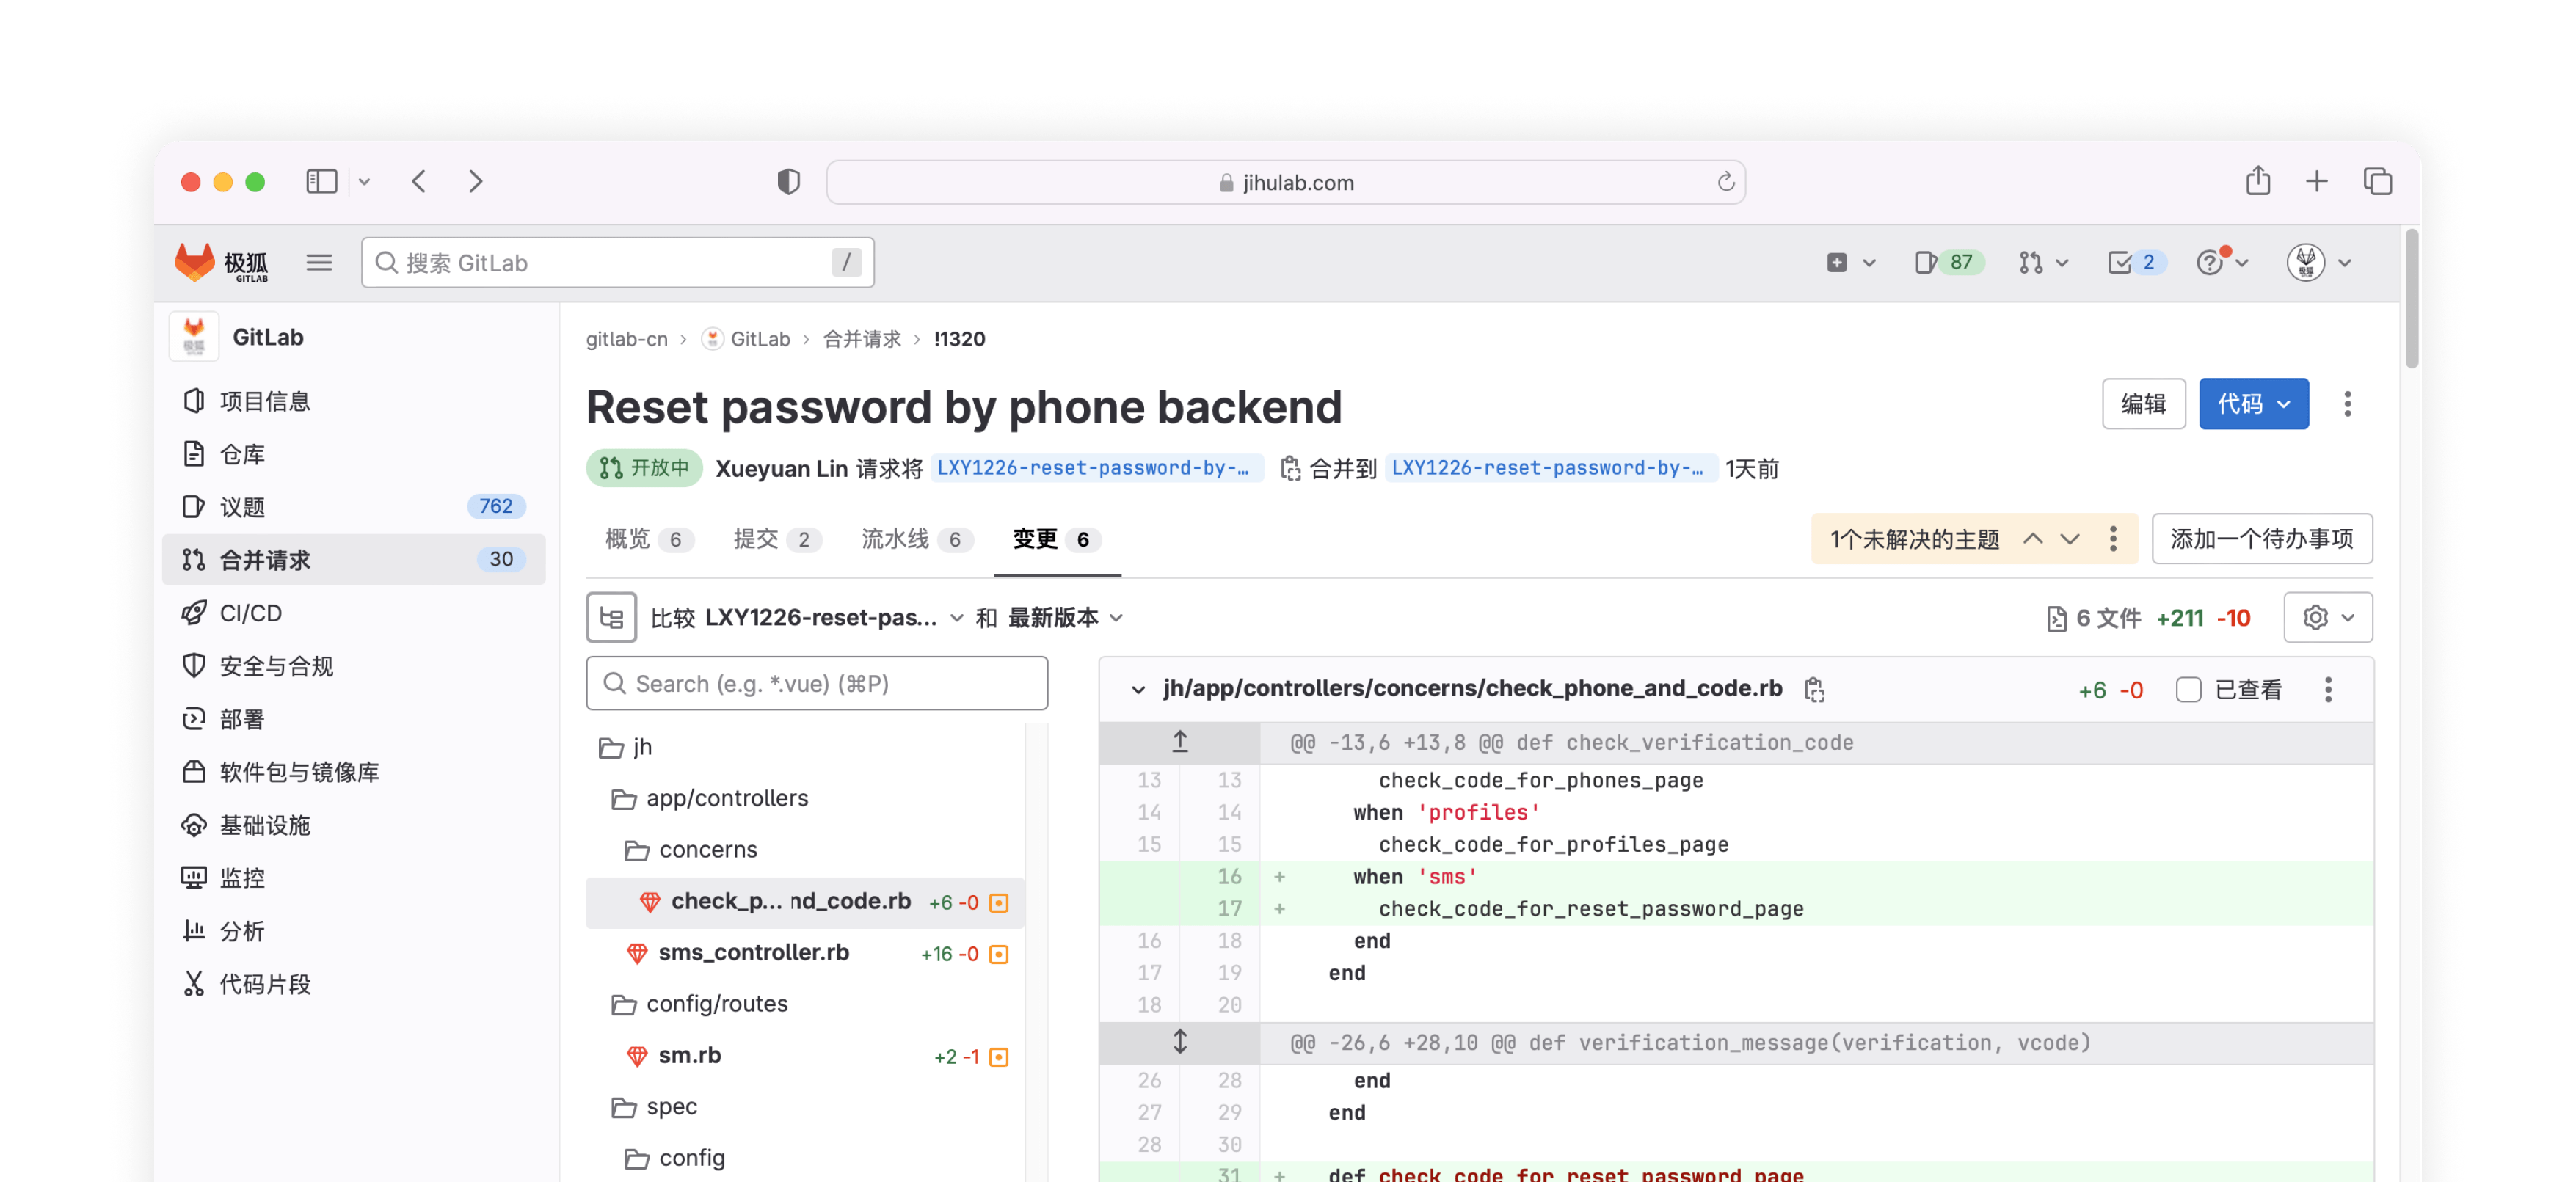Screen dimensions: 2576x1182
Task: Click the file search box in the tree
Action: pos(816,684)
